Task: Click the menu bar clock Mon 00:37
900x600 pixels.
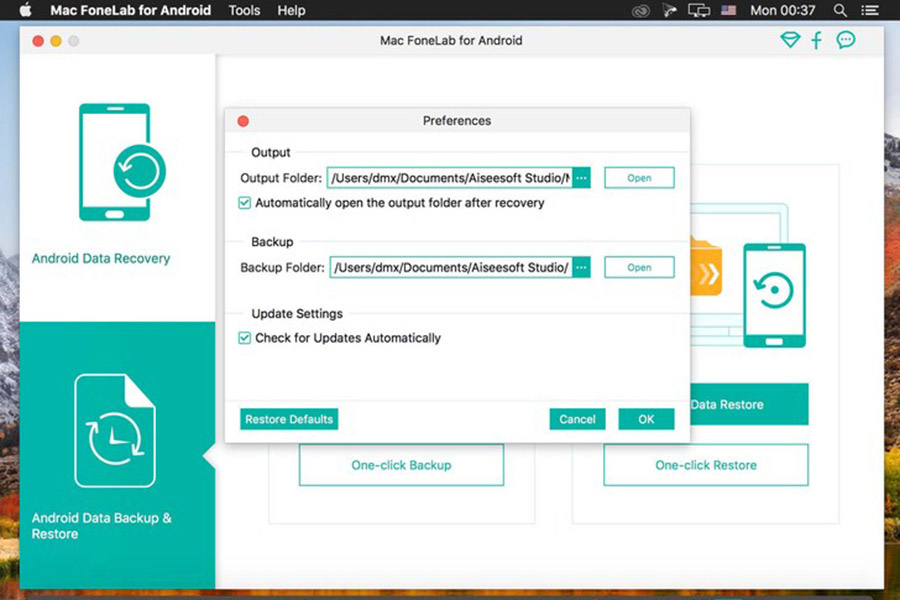Action: 782,10
